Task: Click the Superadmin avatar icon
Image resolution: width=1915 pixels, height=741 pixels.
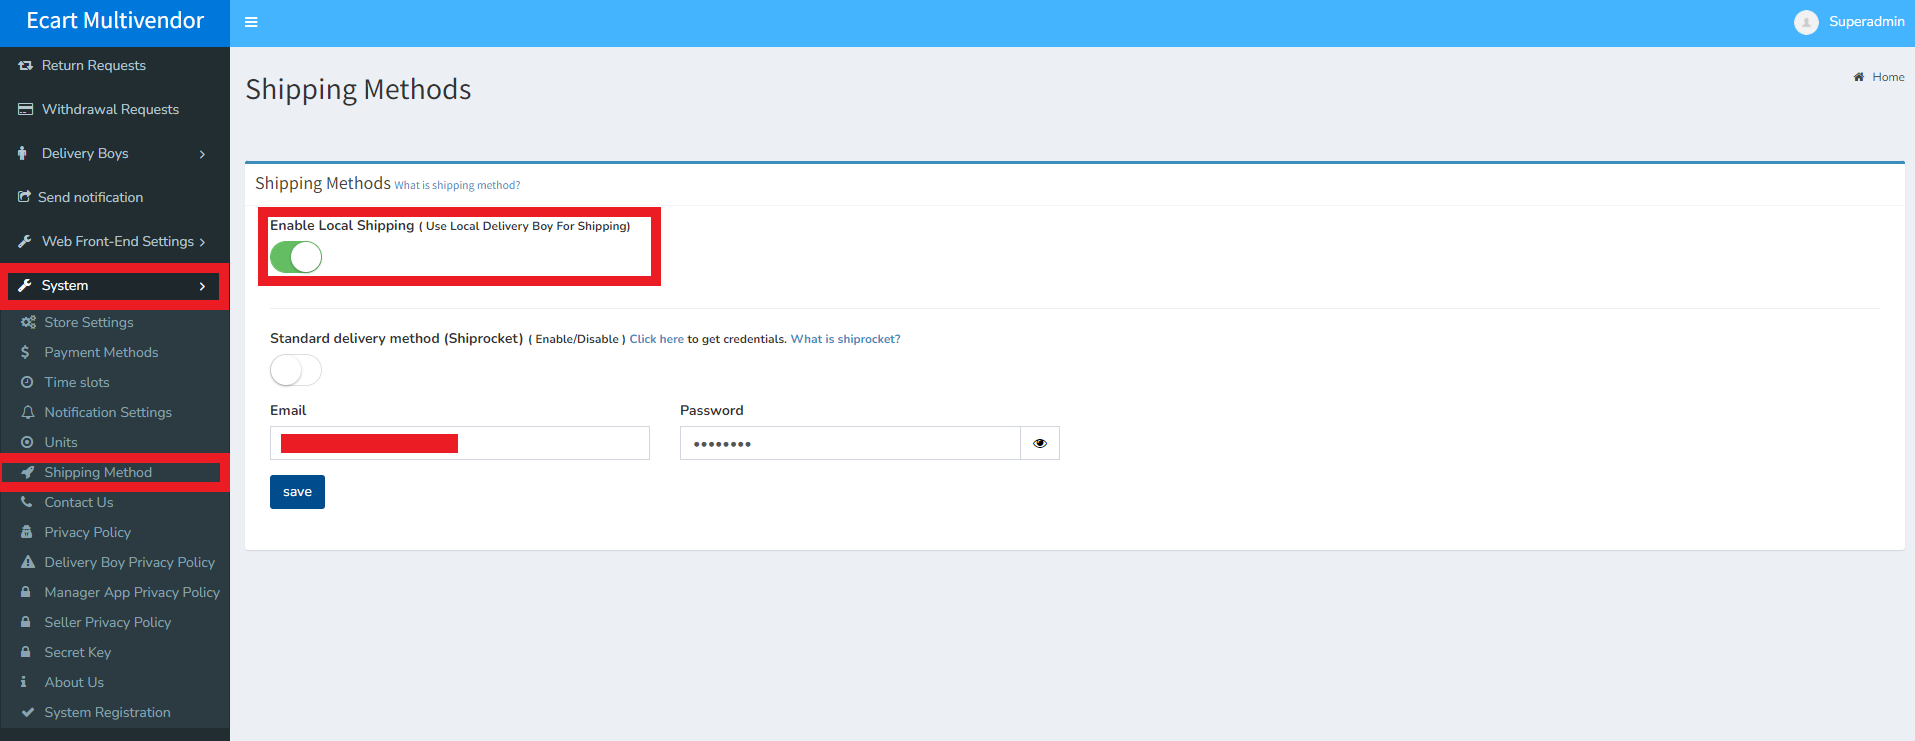Action: [x=1806, y=22]
